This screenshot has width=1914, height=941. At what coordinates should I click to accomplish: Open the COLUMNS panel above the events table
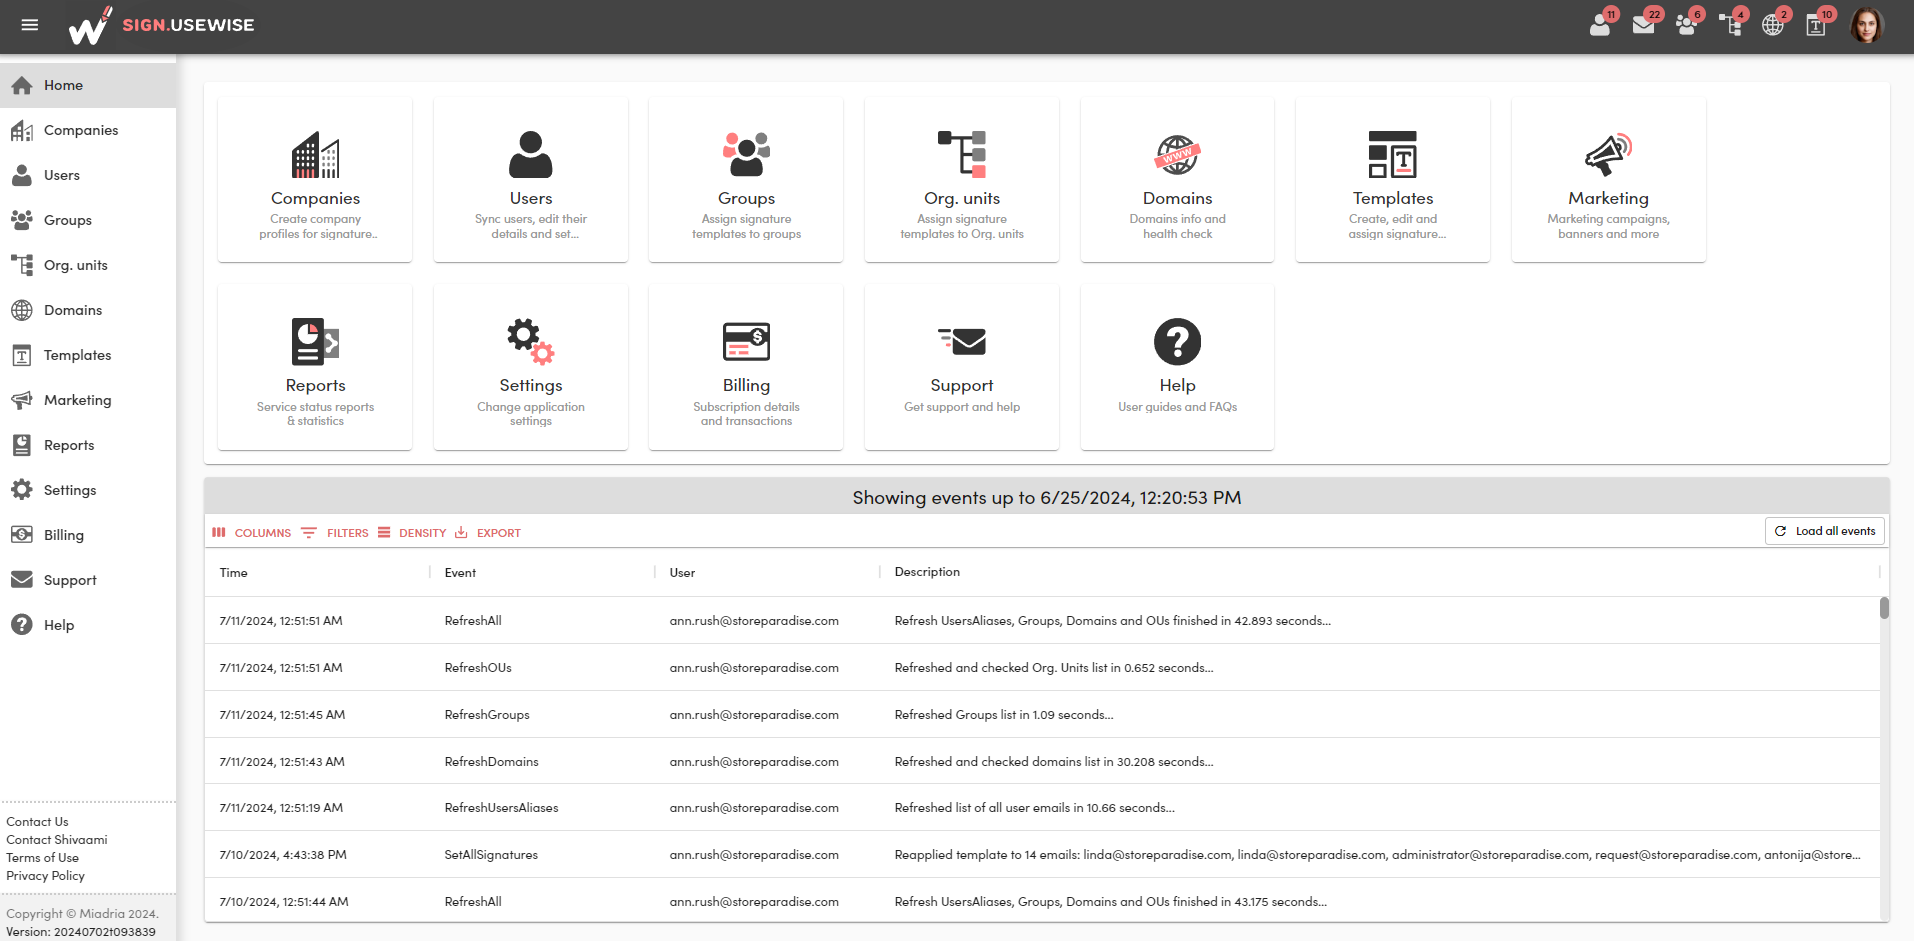tap(251, 532)
